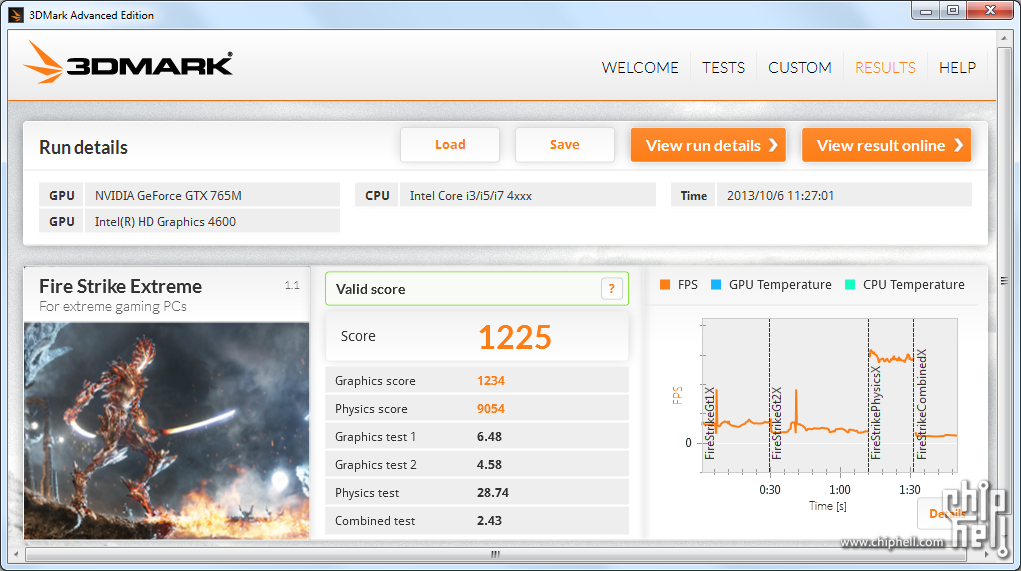Viewport: 1021px width, 571px height.
Task: Click the Save button
Action: (x=565, y=145)
